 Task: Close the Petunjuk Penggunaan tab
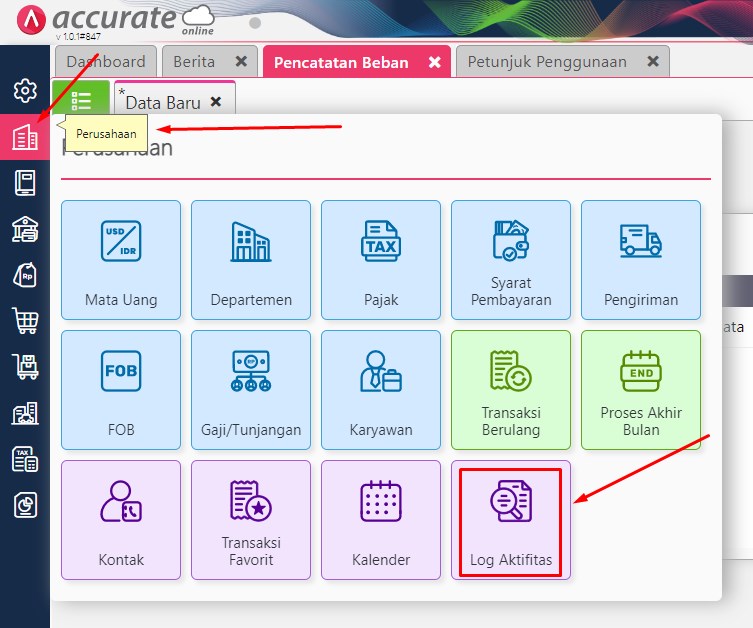pyautogui.click(x=653, y=61)
